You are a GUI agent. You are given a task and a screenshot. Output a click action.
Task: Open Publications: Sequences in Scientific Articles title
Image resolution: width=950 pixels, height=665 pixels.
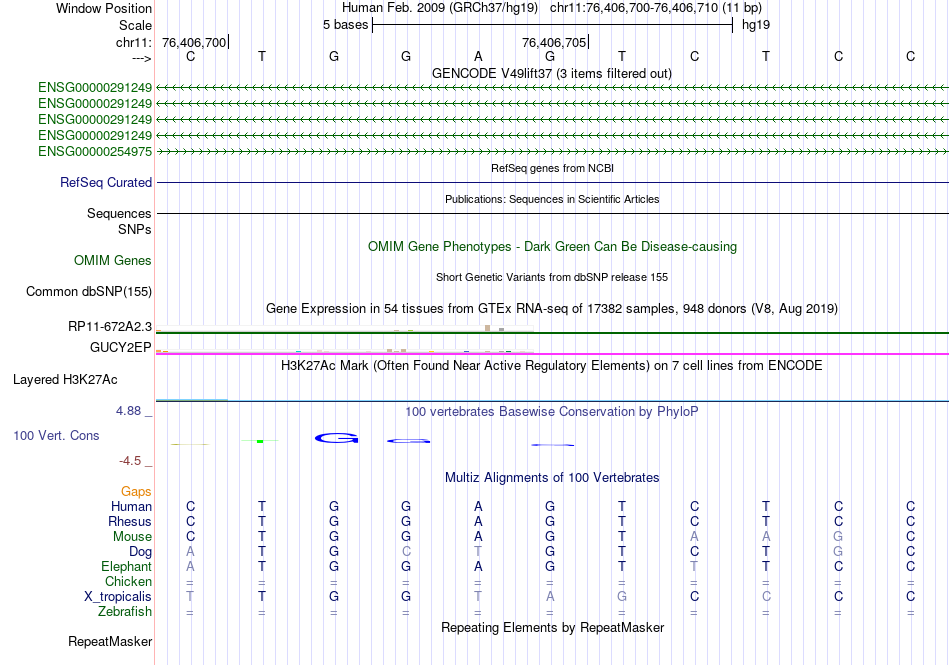point(552,199)
